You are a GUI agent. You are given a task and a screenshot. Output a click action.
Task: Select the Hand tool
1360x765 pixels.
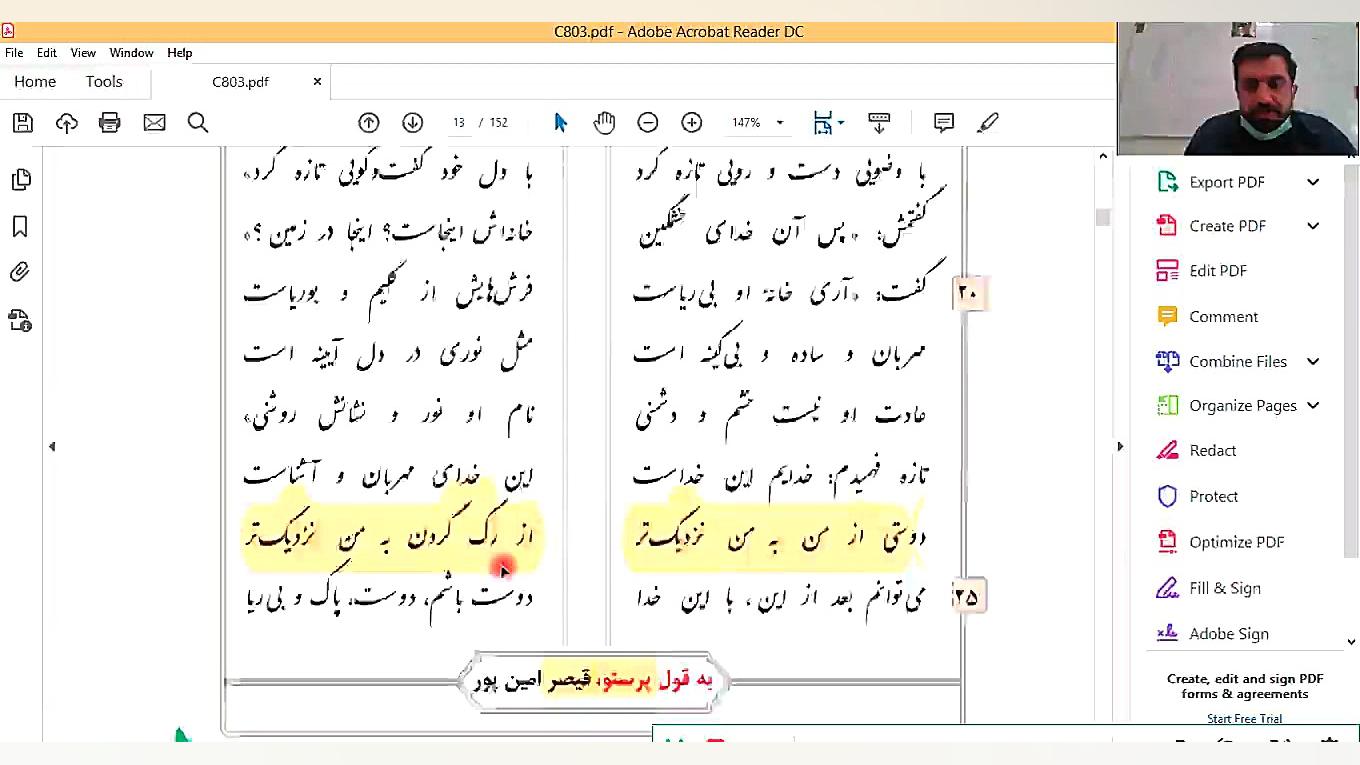point(604,122)
